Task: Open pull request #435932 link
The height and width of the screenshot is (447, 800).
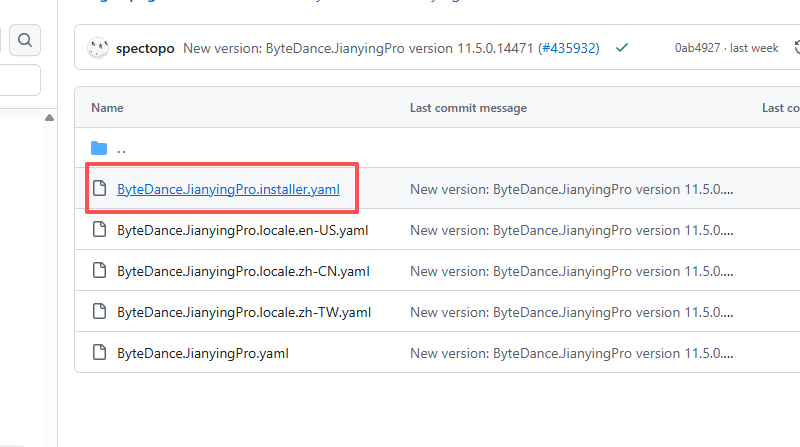Action: point(569,48)
